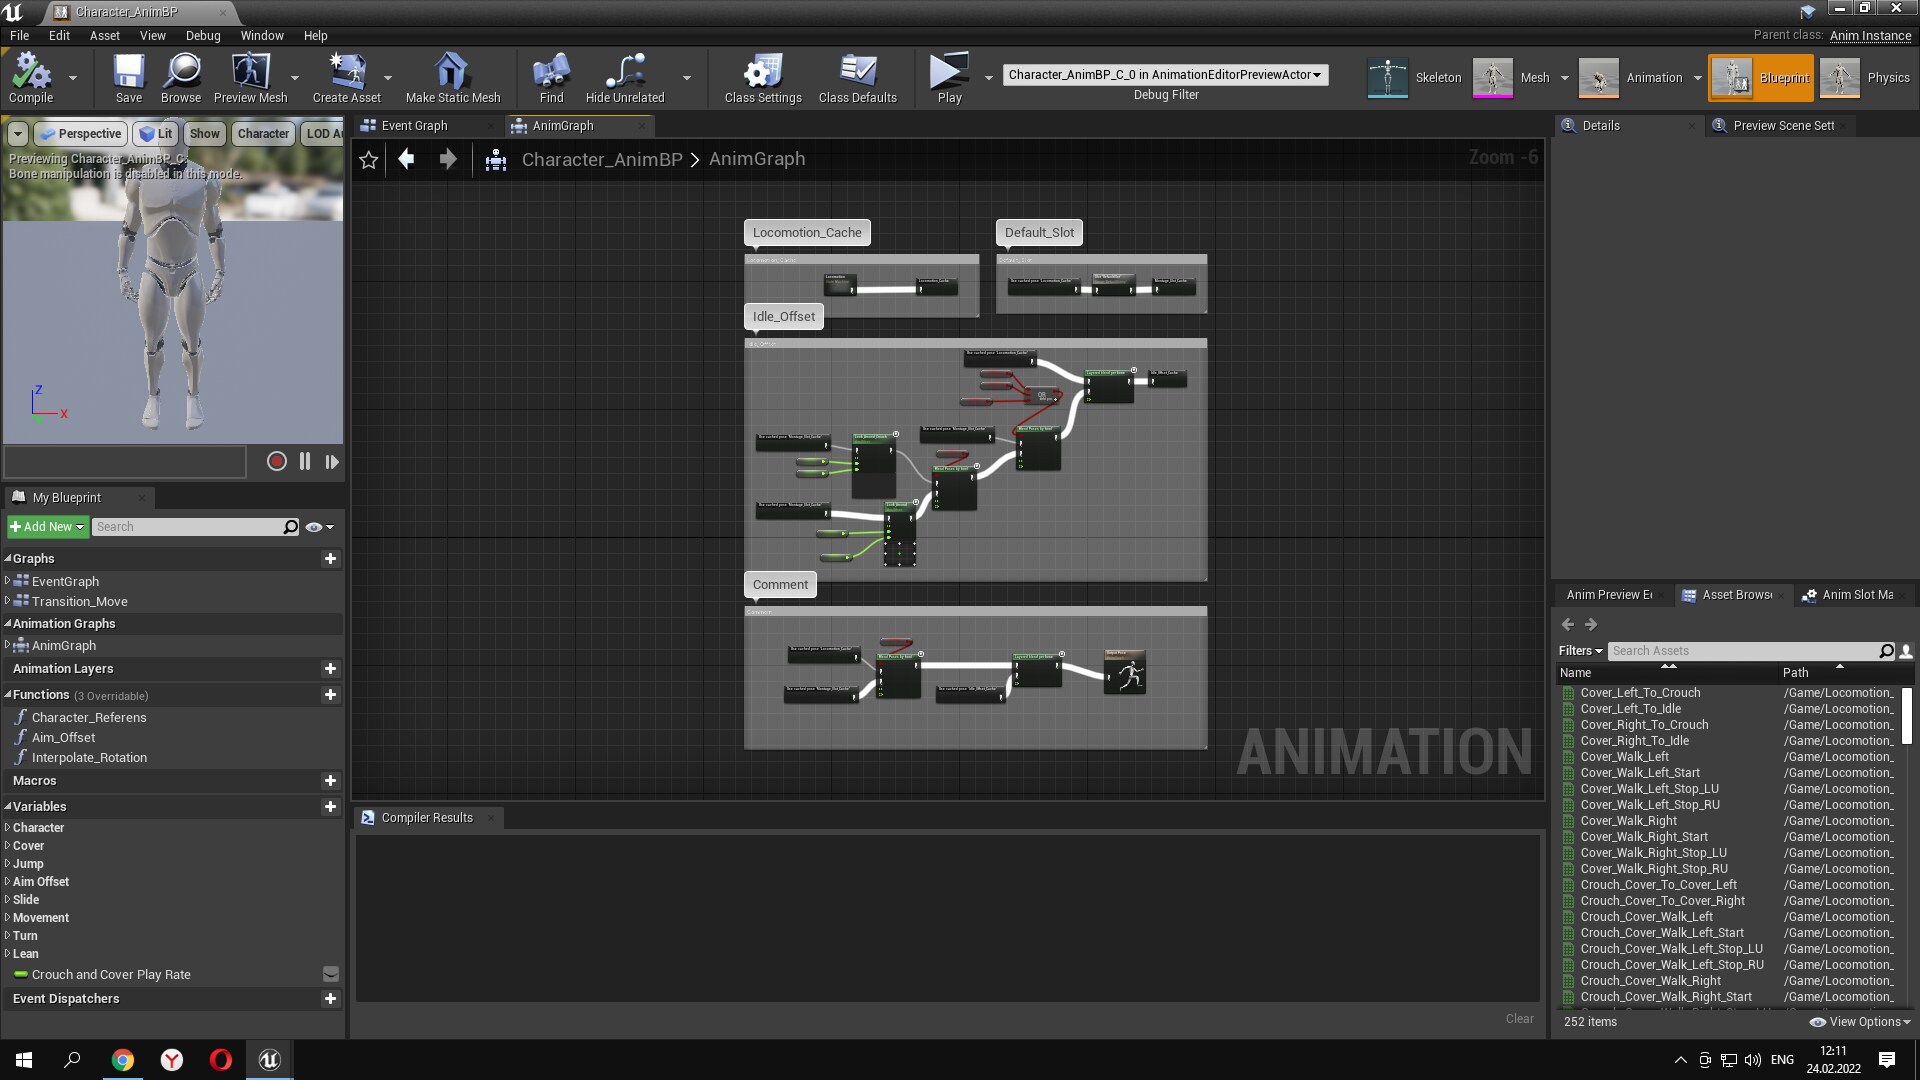Toggle My Blueprint view options eye icon

314,527
